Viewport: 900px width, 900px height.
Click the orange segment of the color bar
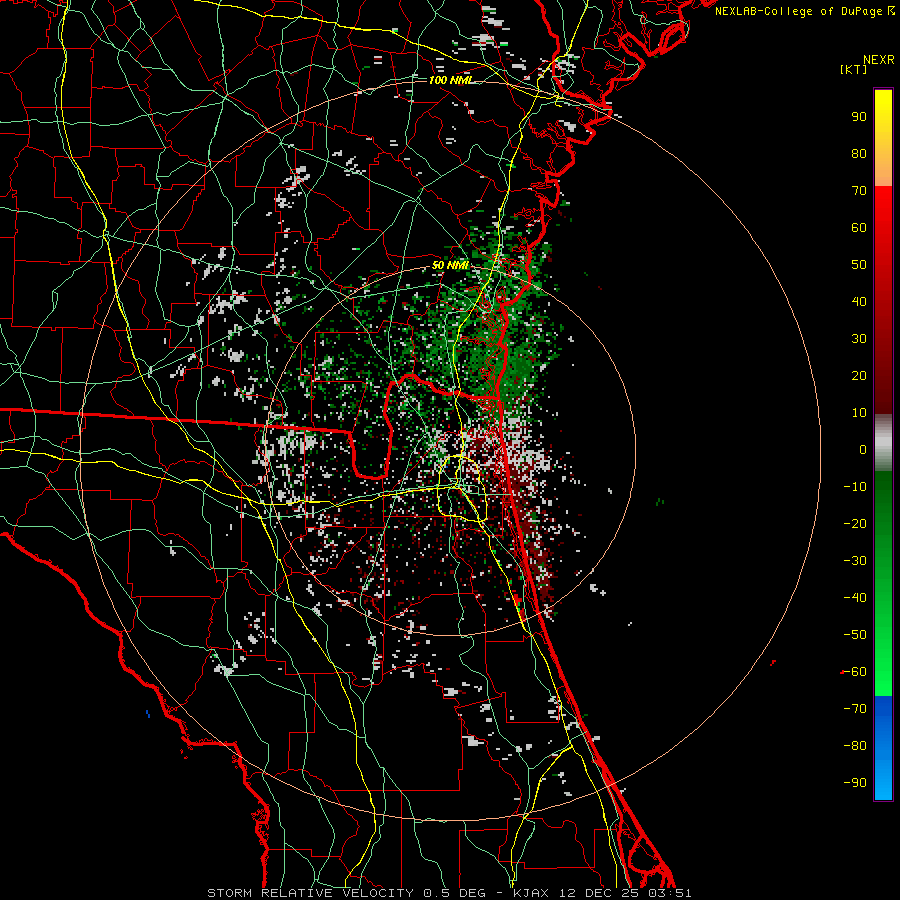click(883, 166)
